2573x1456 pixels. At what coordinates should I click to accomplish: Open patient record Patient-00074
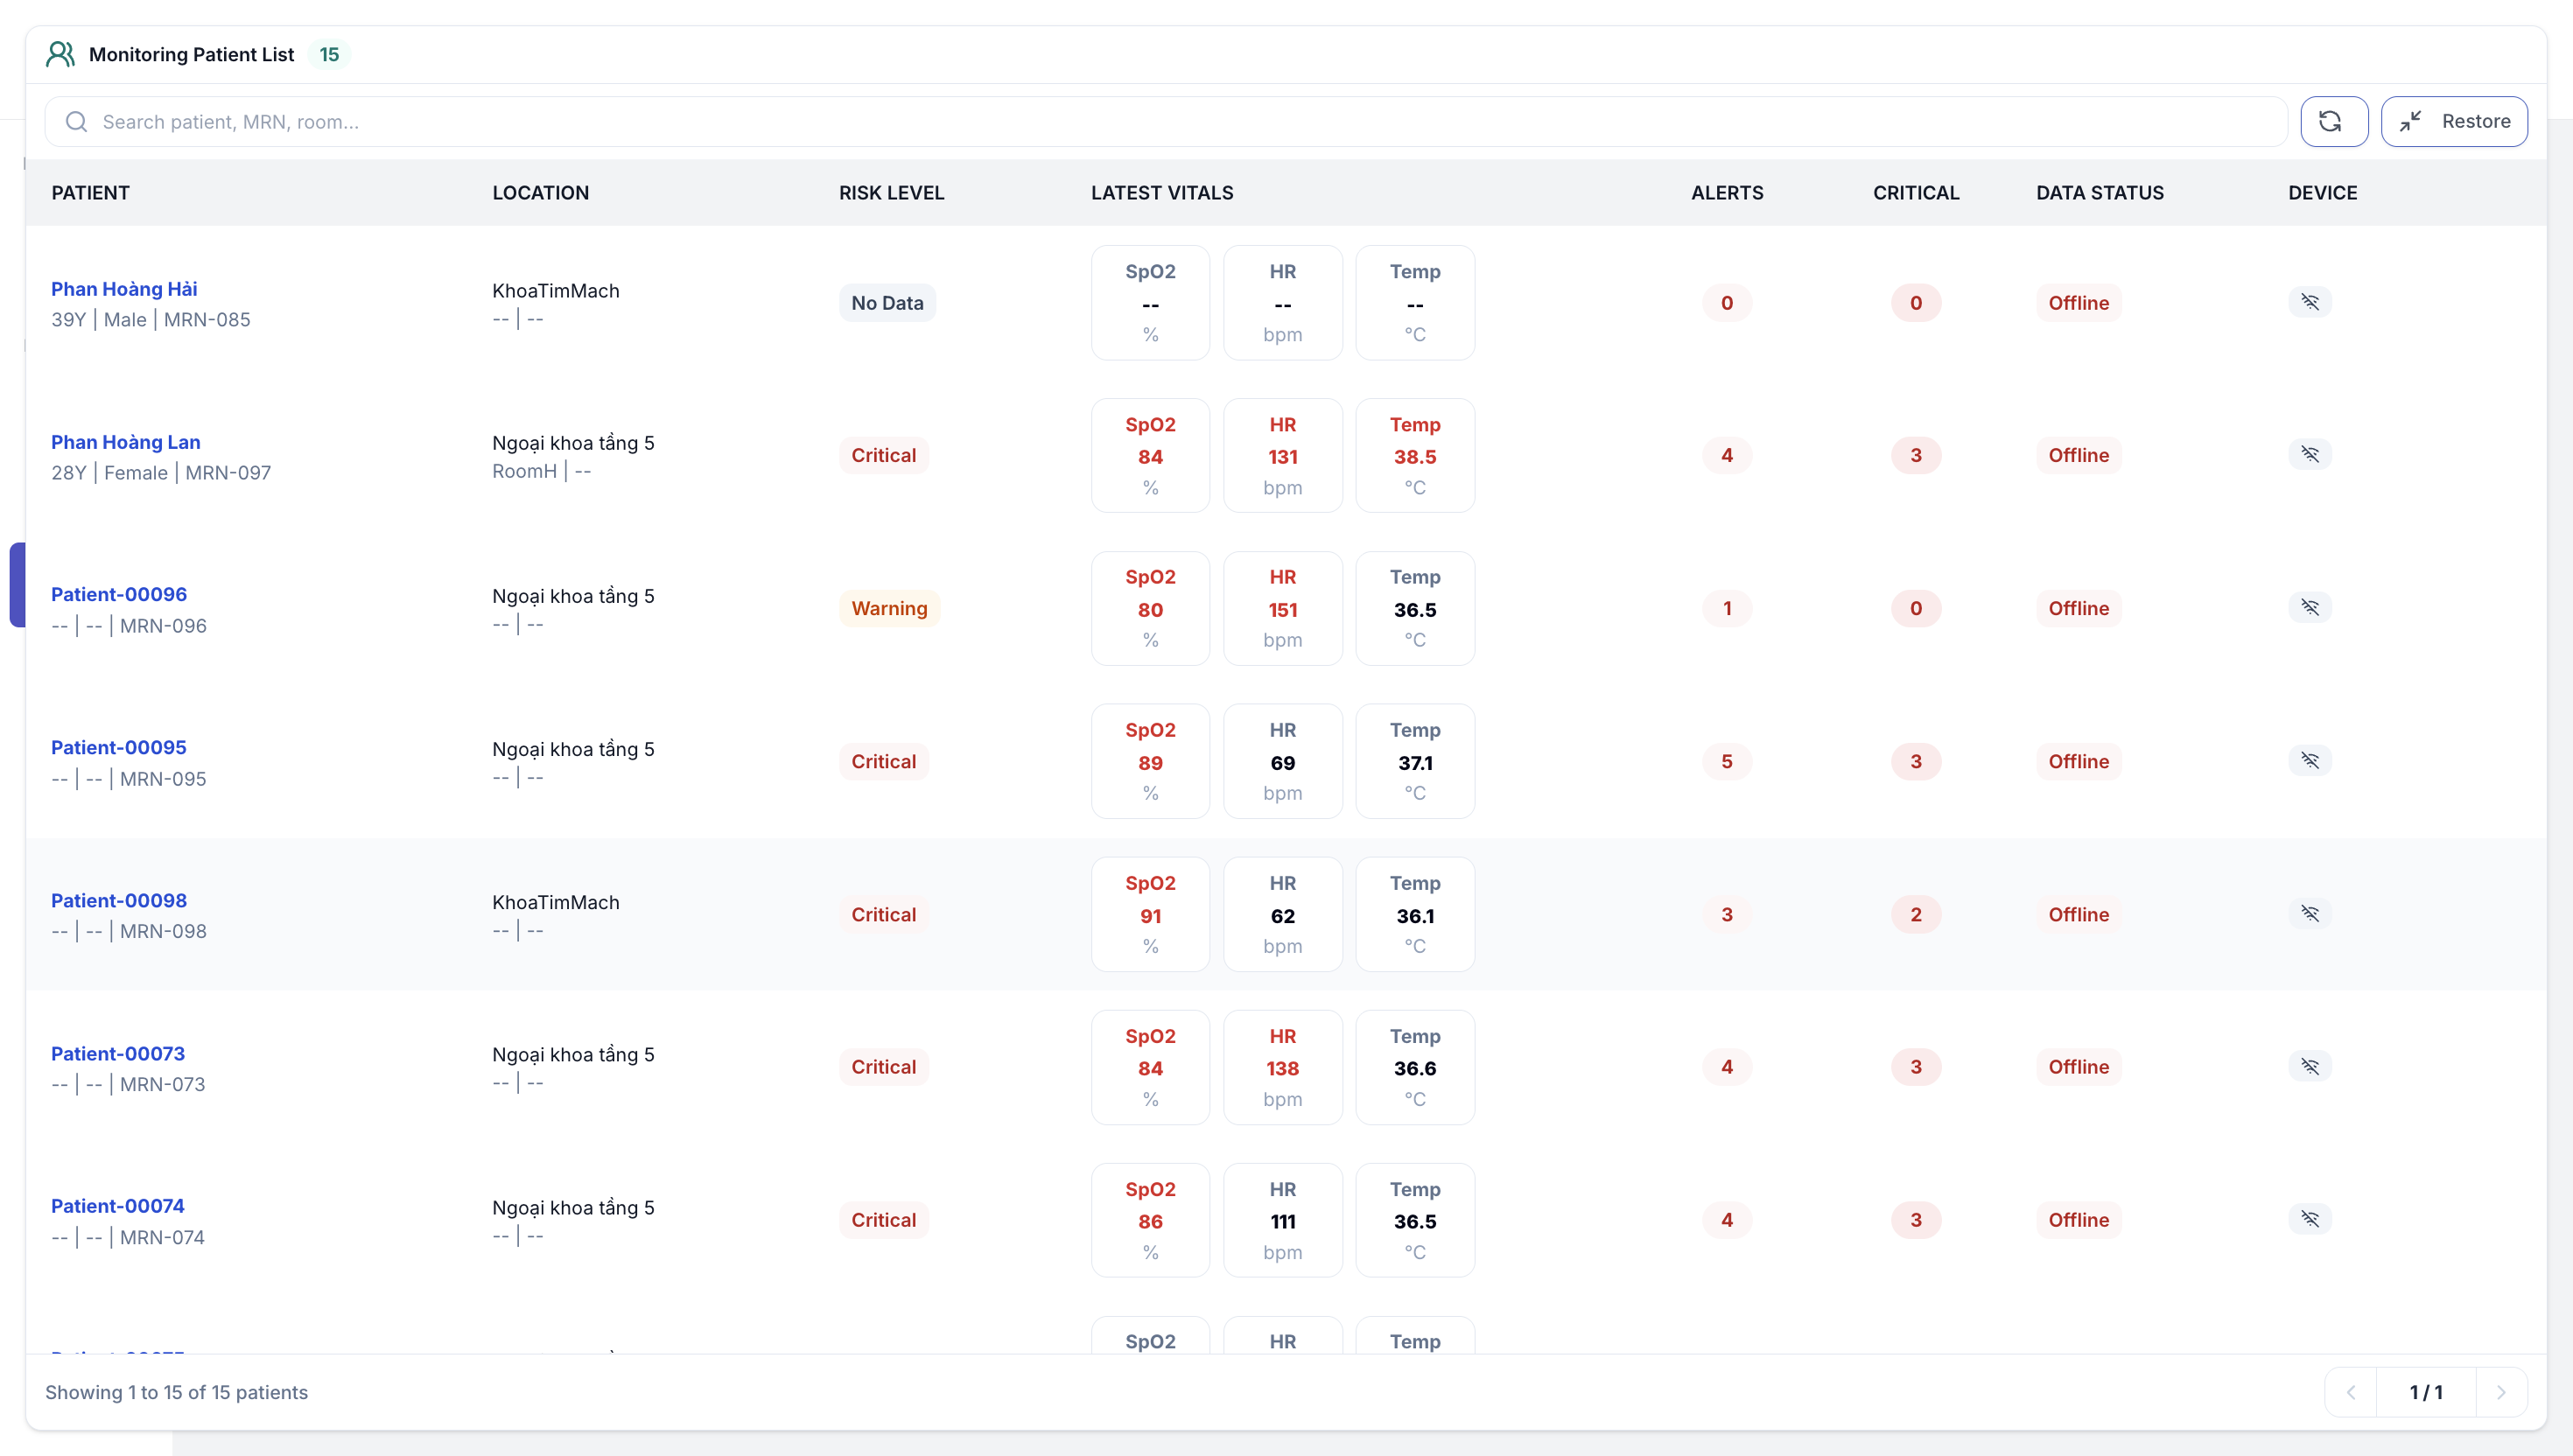[118, 1206]
